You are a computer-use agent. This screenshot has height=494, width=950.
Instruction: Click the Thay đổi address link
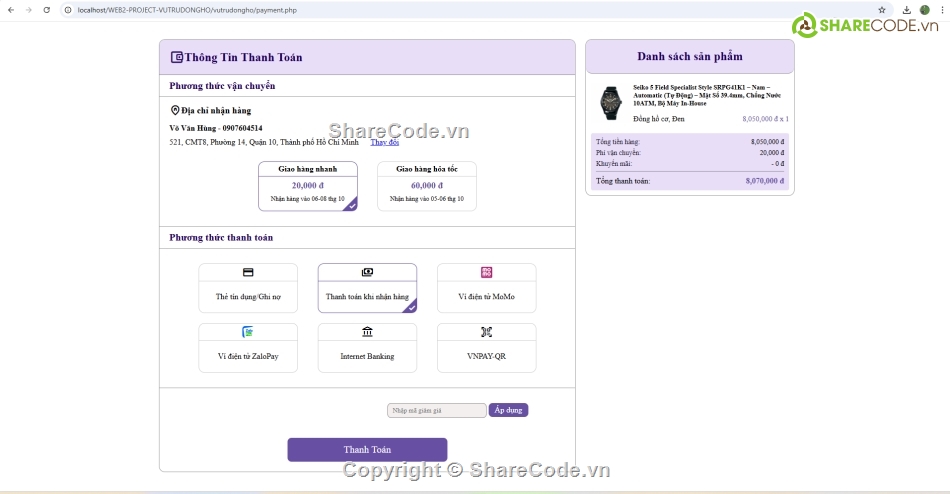385,142
